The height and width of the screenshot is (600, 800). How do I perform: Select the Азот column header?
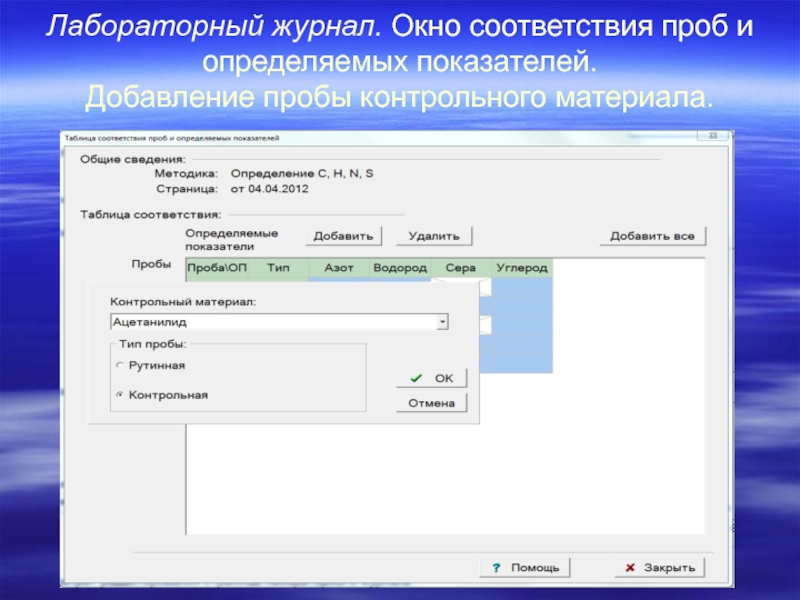(339, 268)
